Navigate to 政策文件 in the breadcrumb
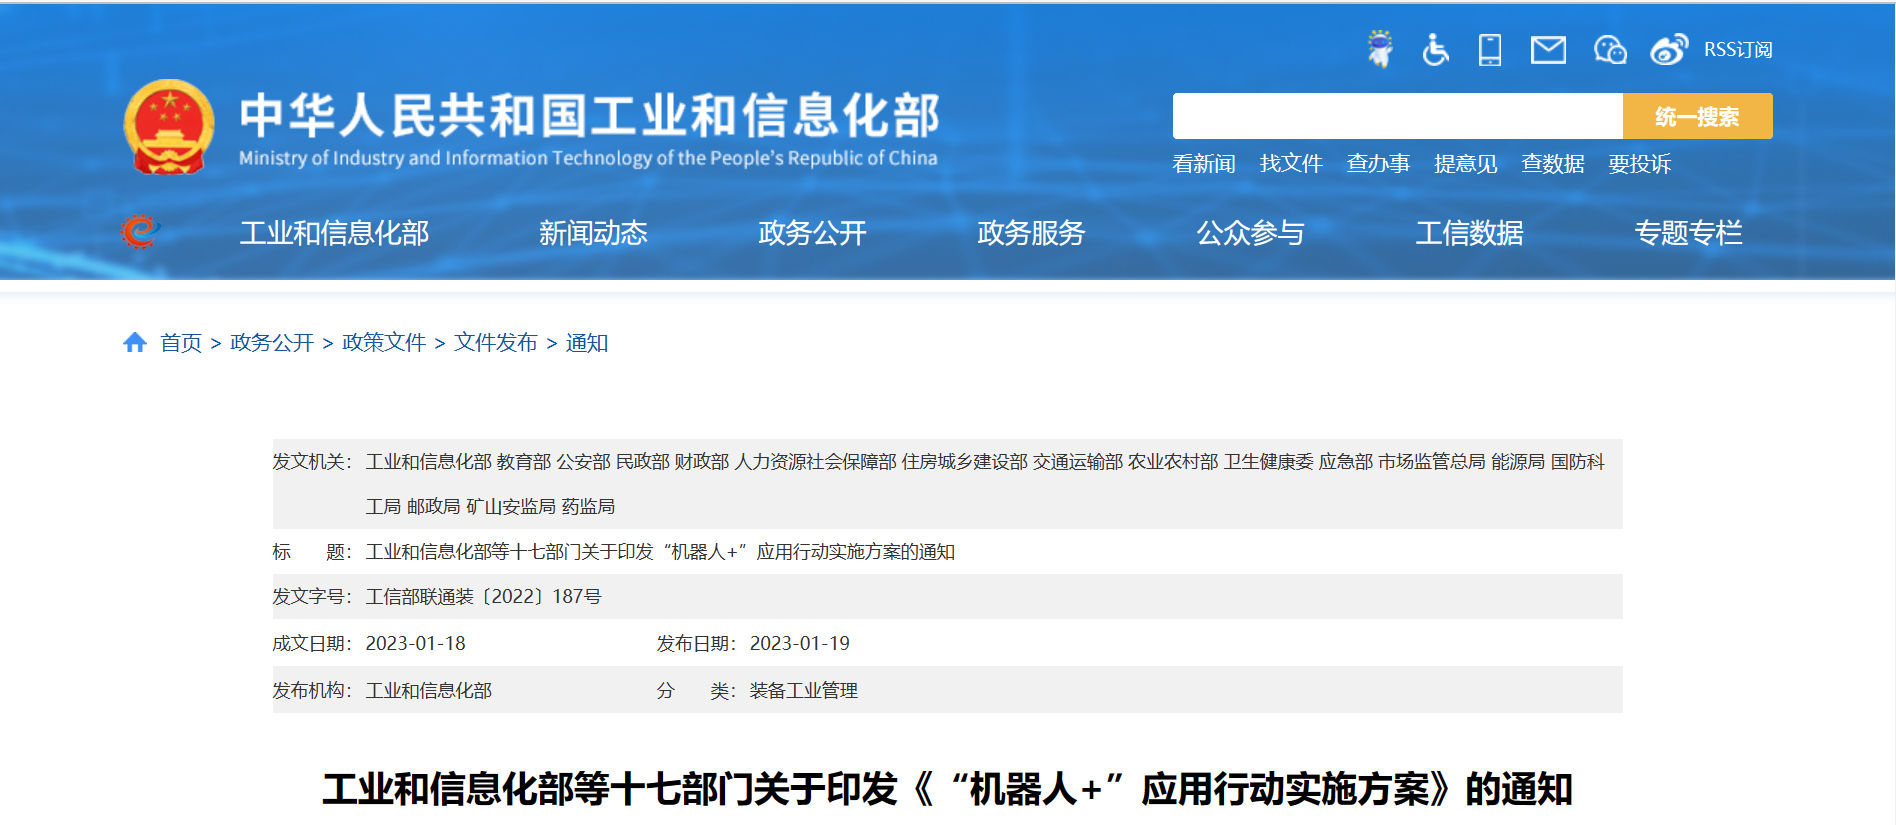 coord(384,343)
